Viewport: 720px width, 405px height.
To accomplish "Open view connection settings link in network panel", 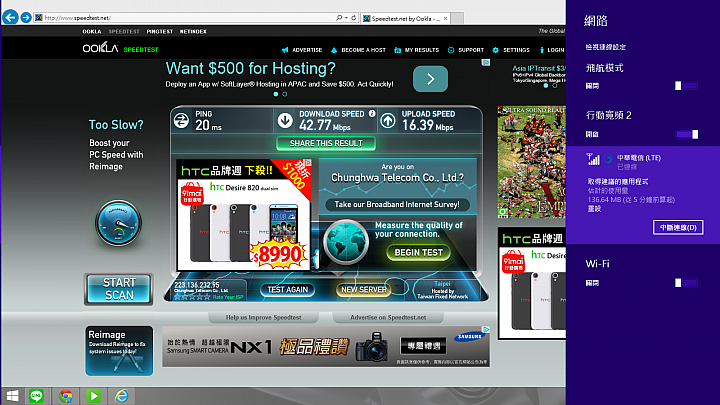I will click(605, 47).
